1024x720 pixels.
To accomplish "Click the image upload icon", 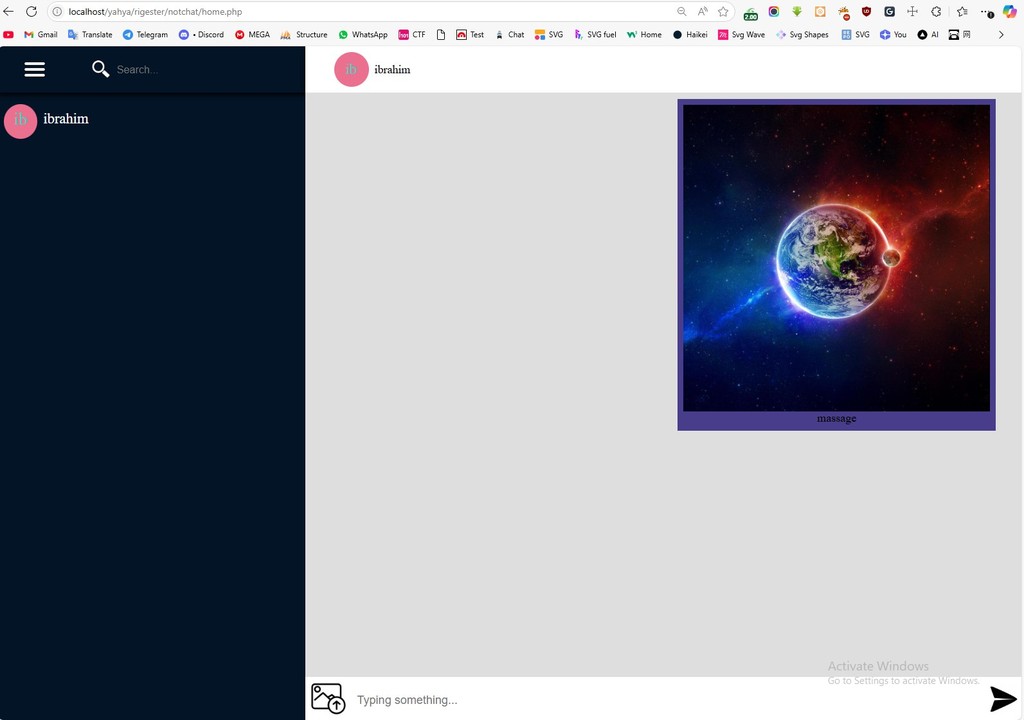I will pyautogui.click(x=328, y=698).
